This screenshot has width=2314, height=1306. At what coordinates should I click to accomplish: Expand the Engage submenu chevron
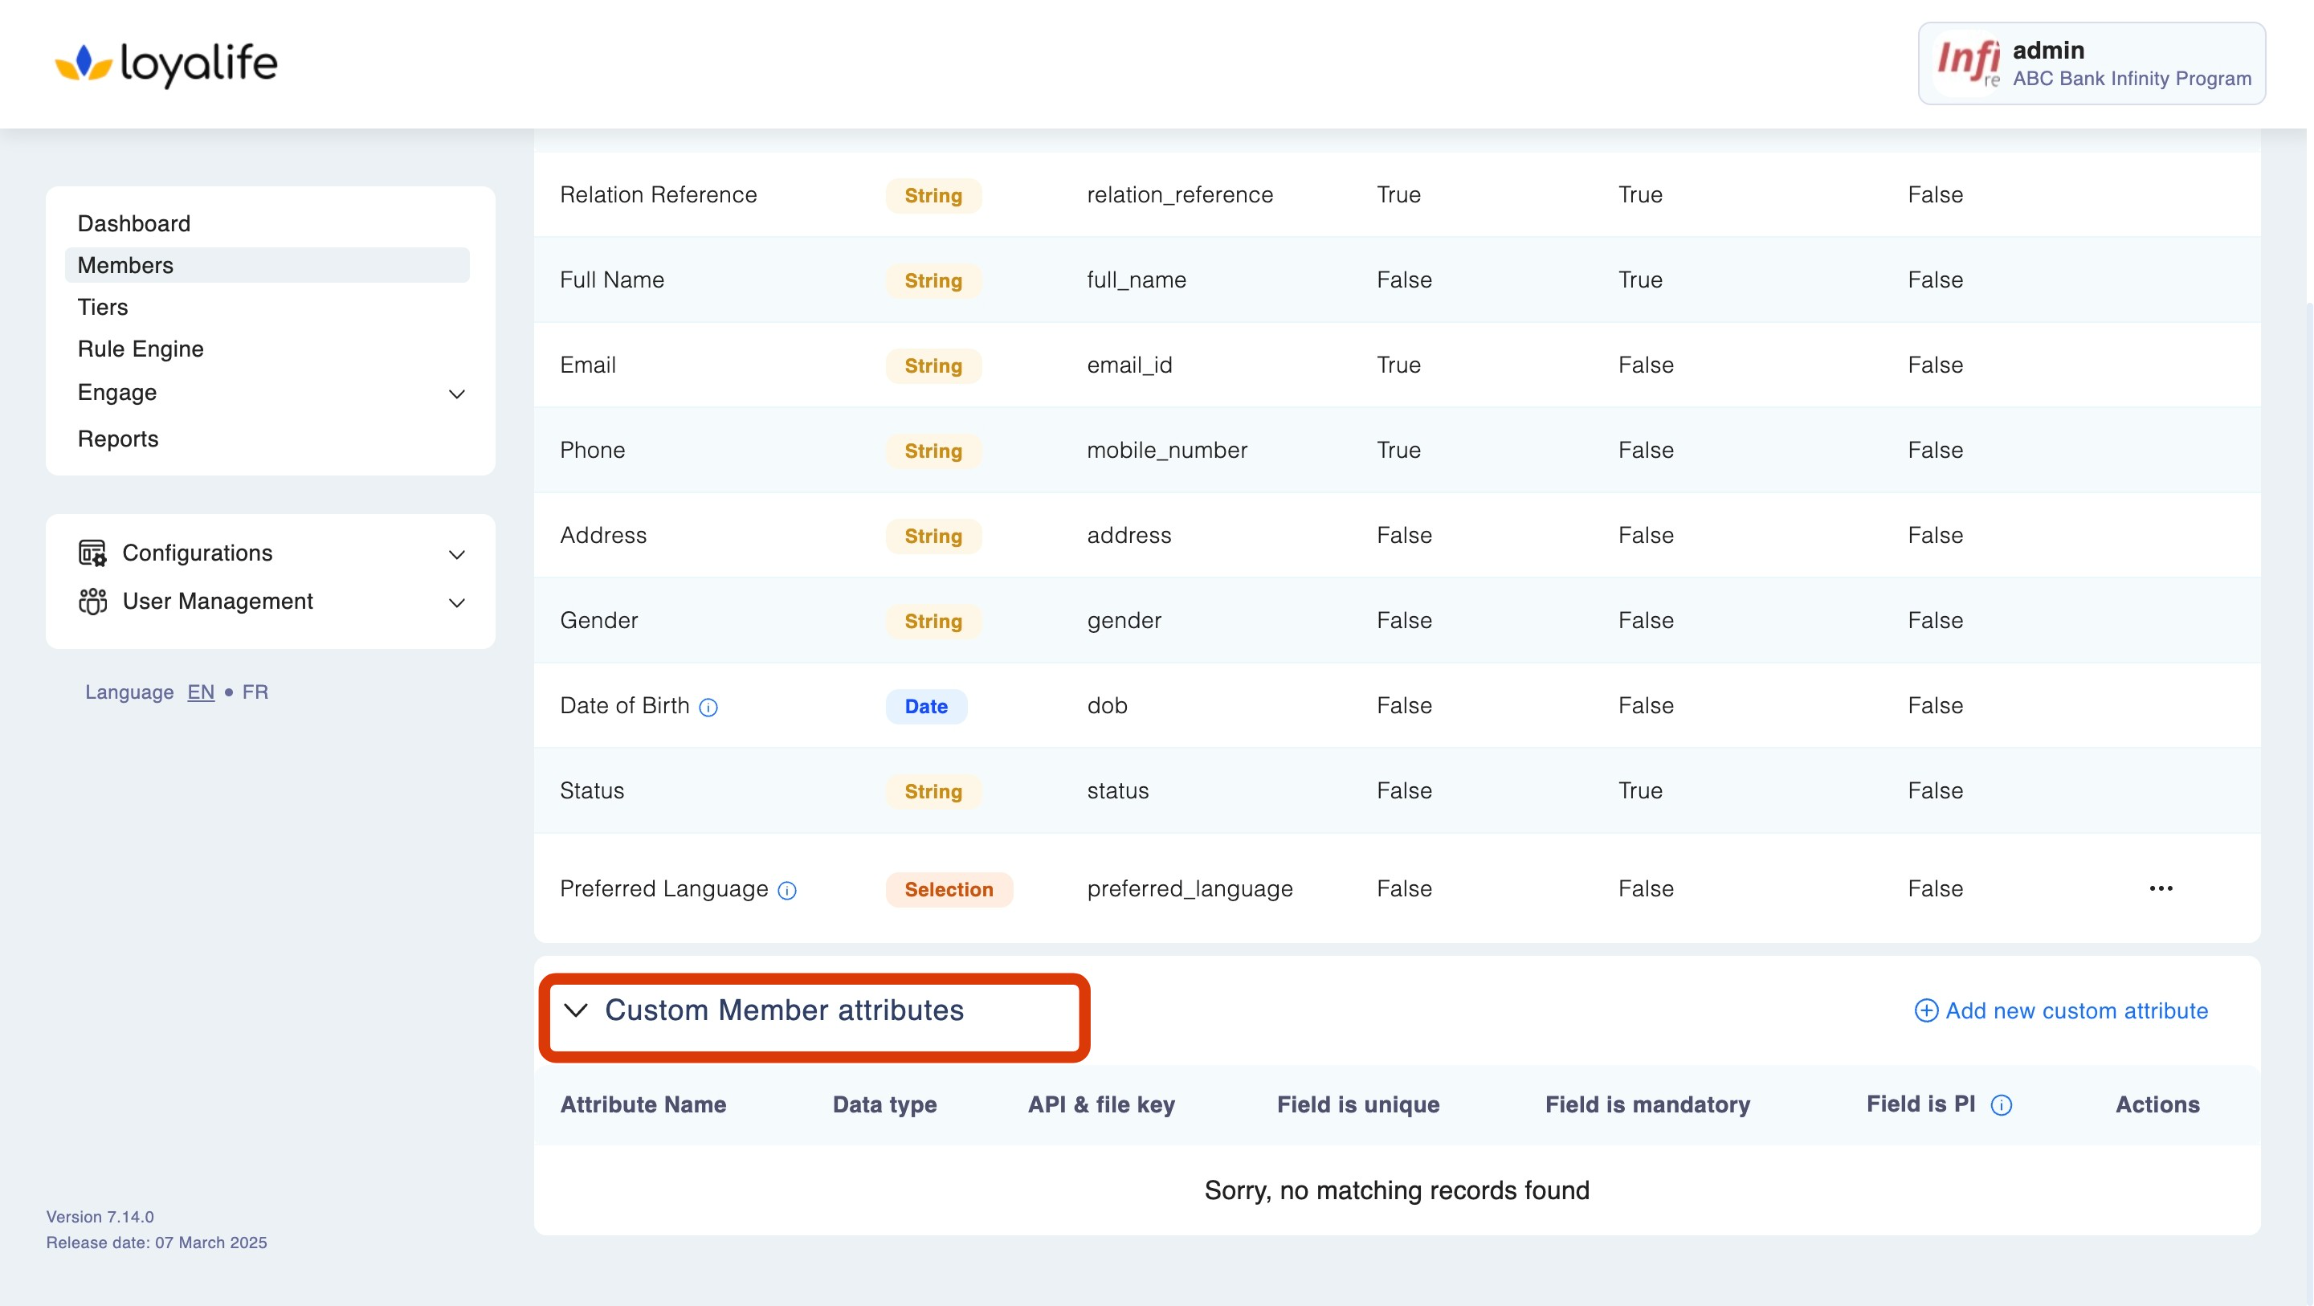coord(457,394)
